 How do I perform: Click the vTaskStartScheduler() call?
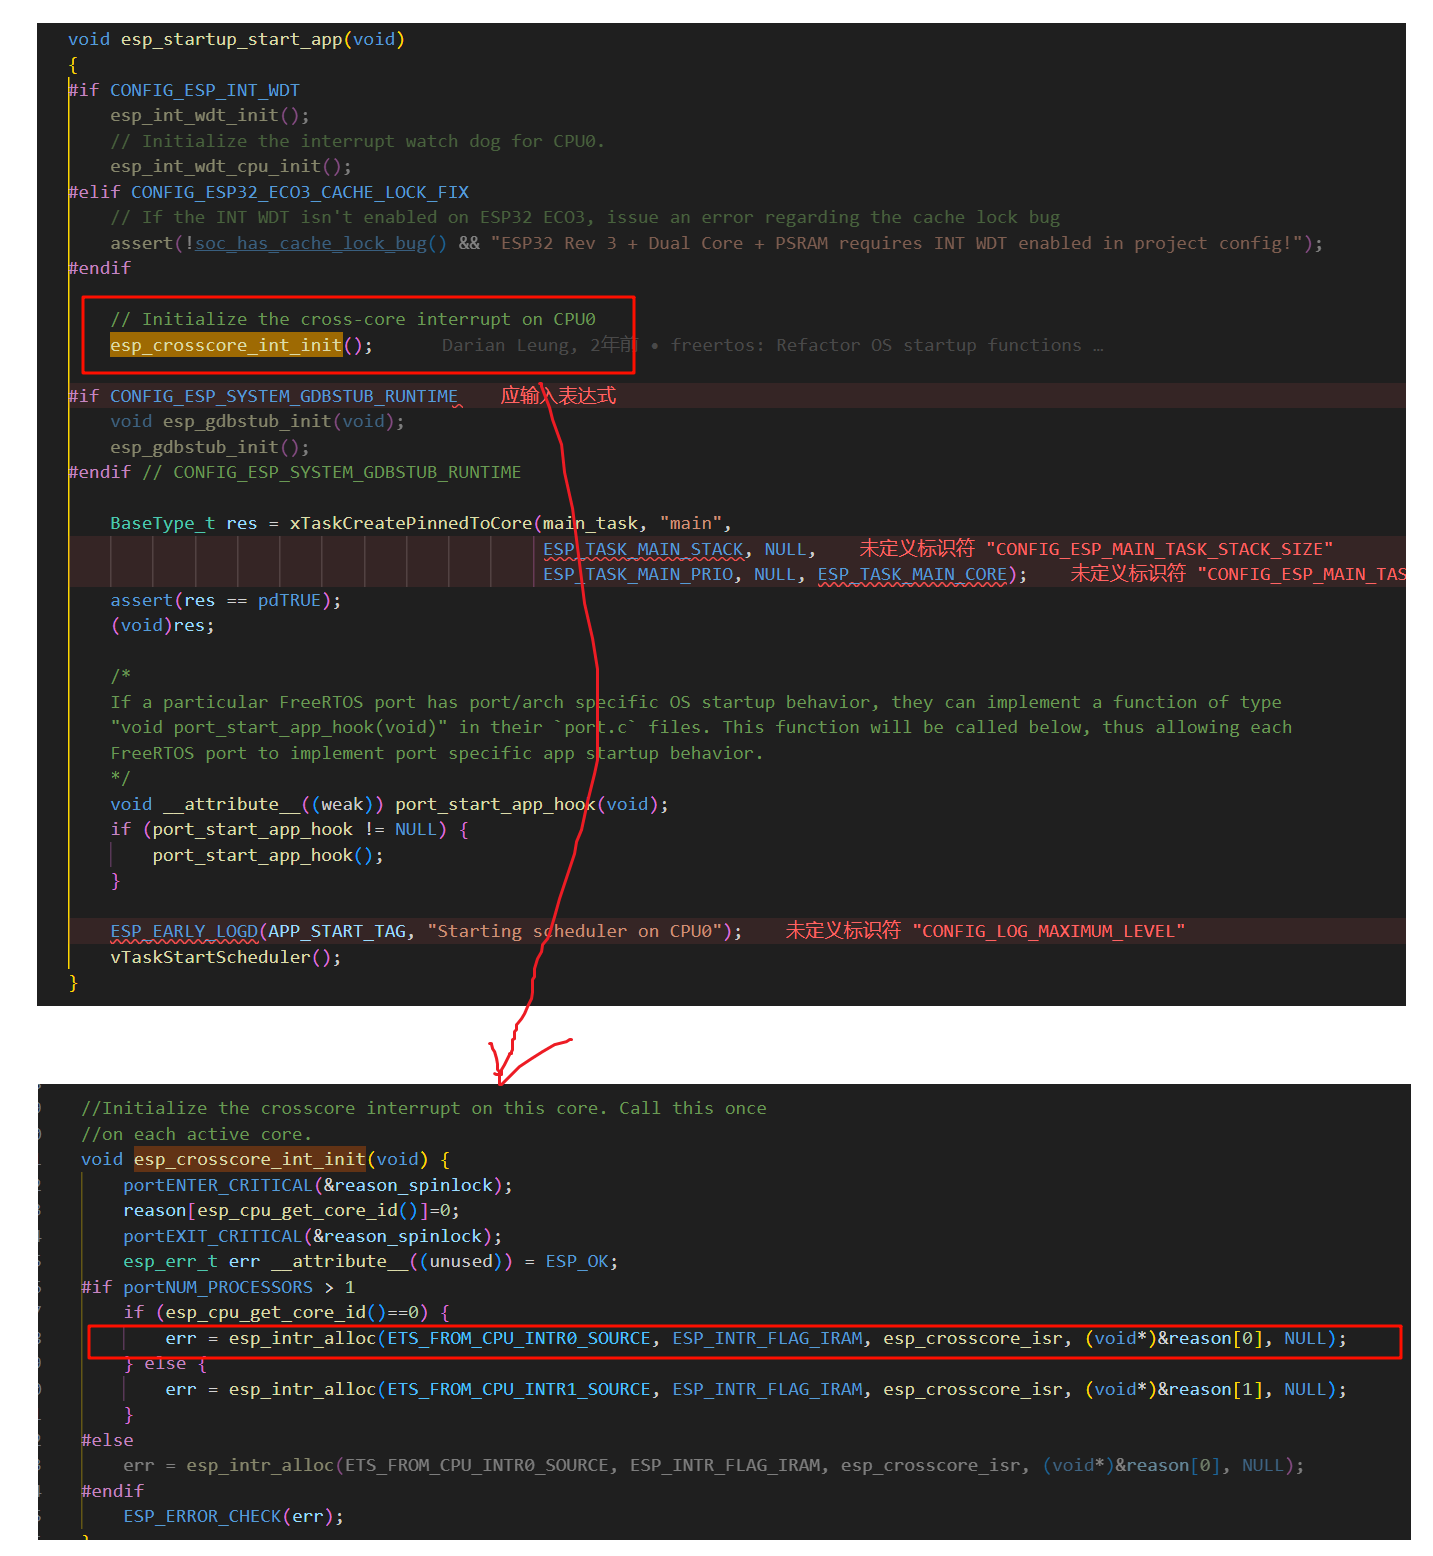coord(225,958)
